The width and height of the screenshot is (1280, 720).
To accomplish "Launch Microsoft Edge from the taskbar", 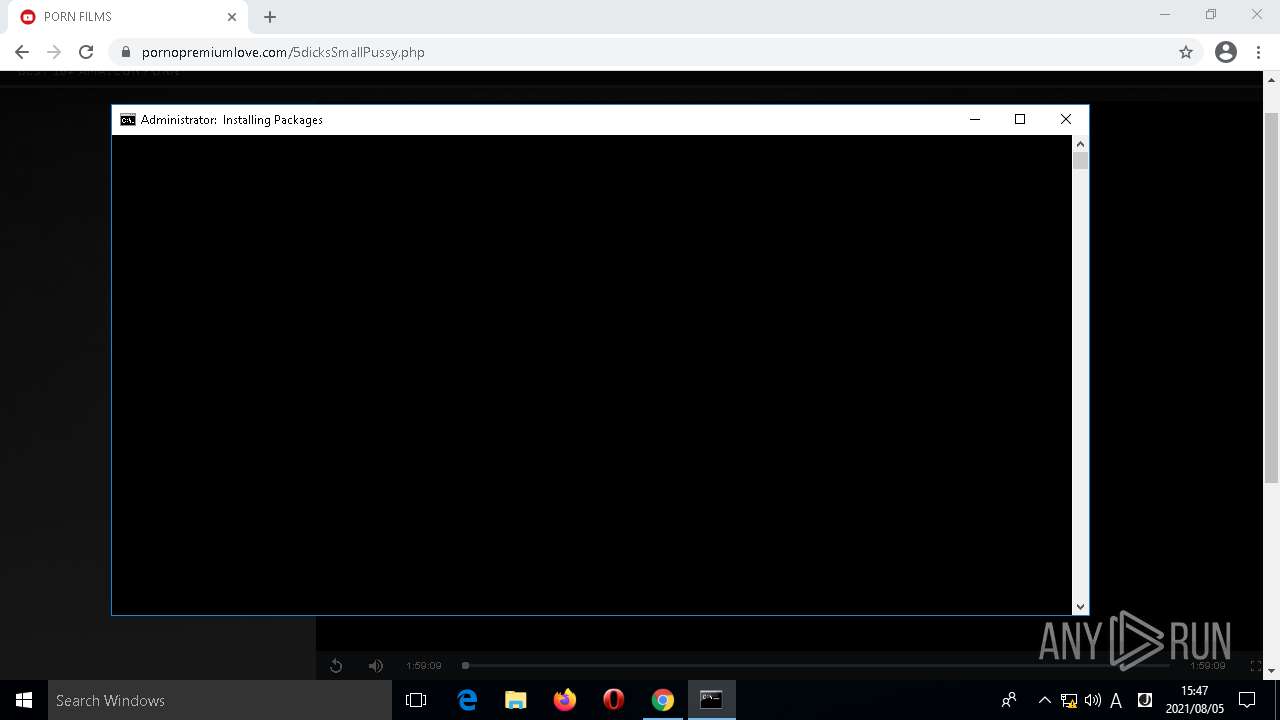I will click(x=467, y=700).
